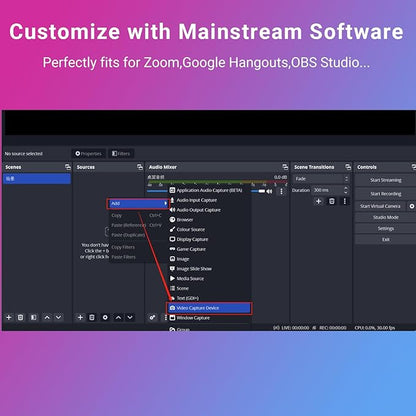Screen dimensions: 416x416
Task: Click the Start Streaming button
Action: coord(385,180)
